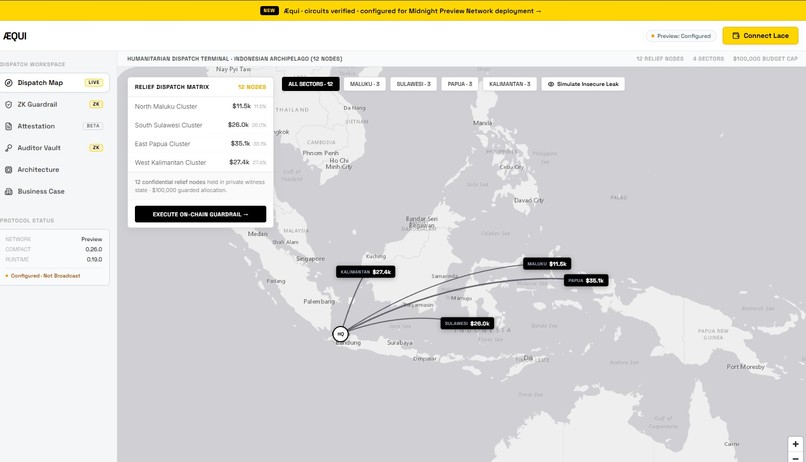Image resolution: width=806 pixels, height=462 pixels.
Task: Select South Sulawesi Cluster row
Action: pyautogui.click(x=200, y=125)
